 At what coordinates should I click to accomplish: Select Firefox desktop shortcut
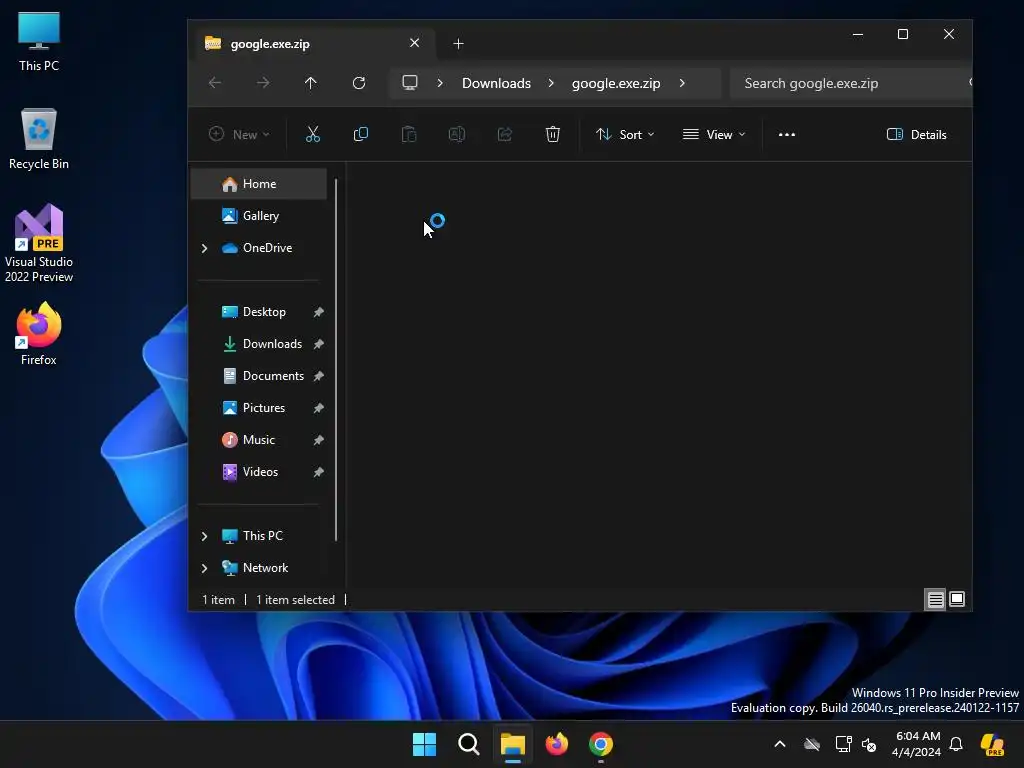39,334
